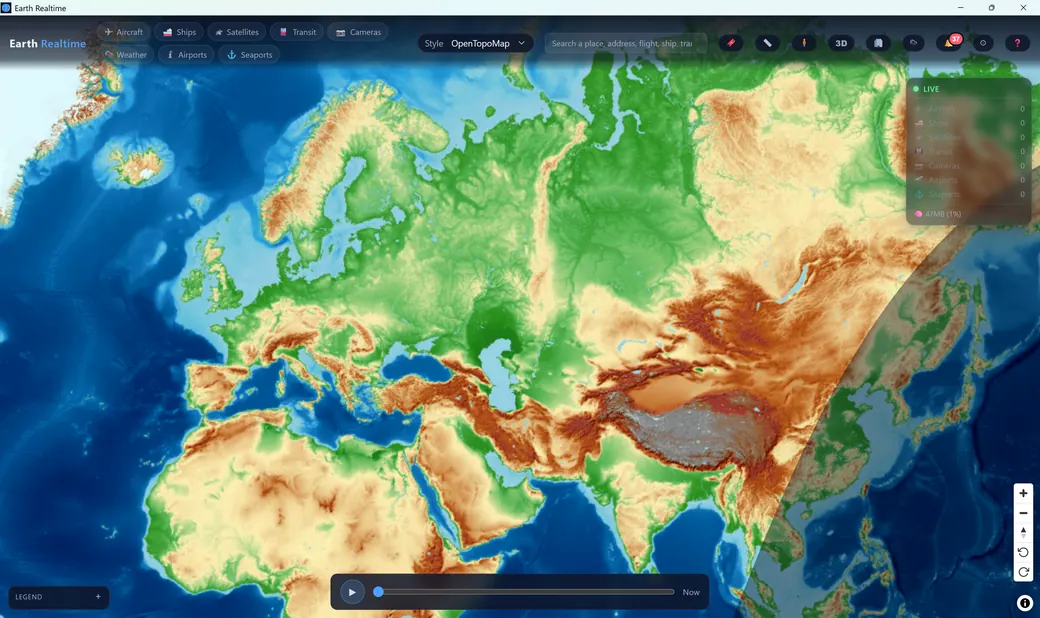1040x618 pixels.
Task: Reset map bearing with compass arrow
Action: pos(1023,532)
